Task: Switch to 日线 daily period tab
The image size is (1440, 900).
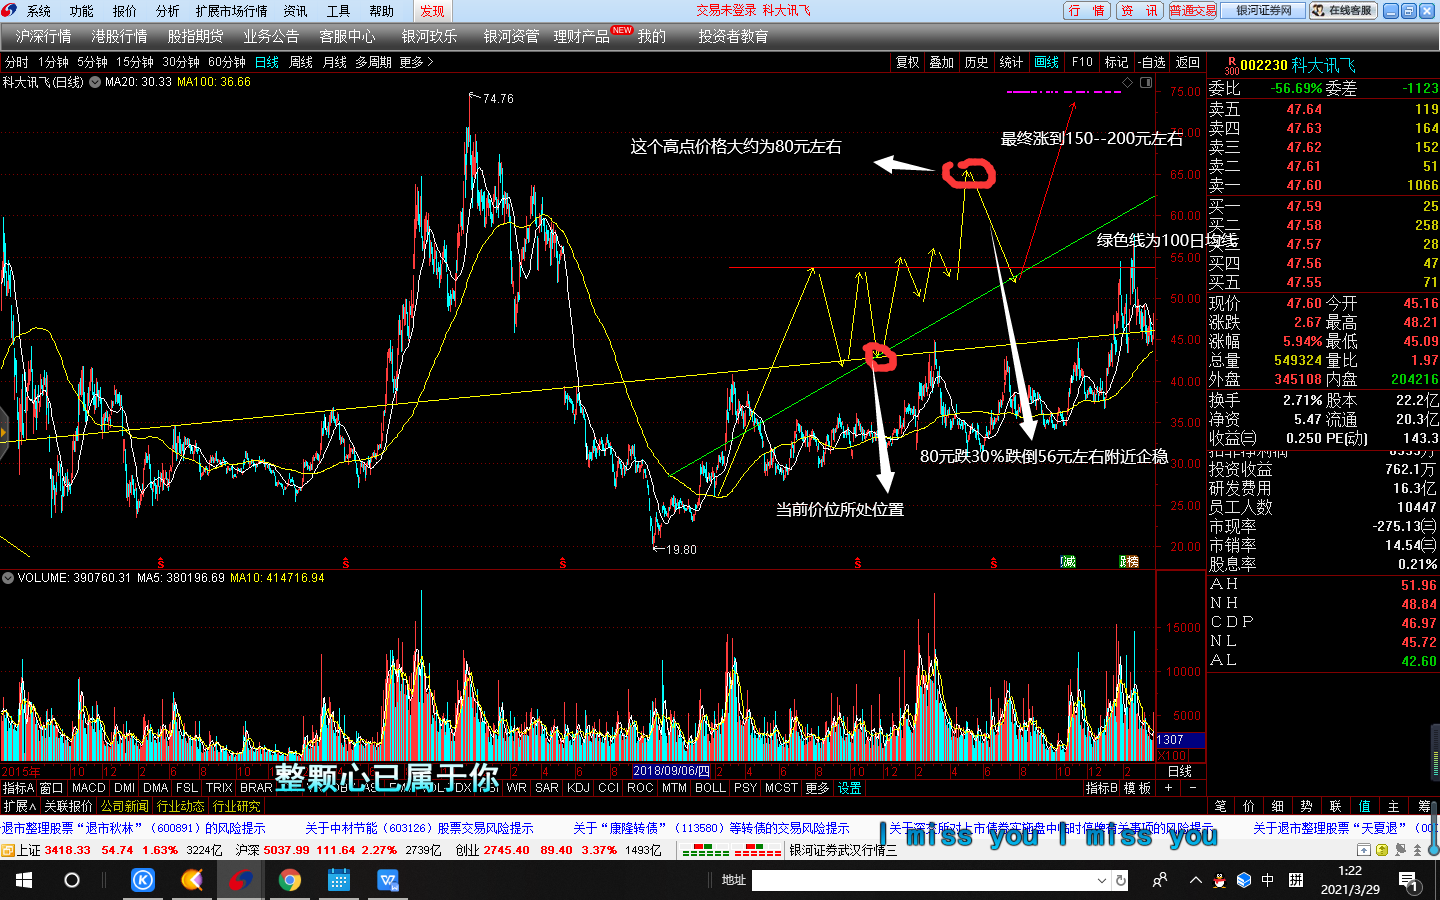Action: coord(267,62)
